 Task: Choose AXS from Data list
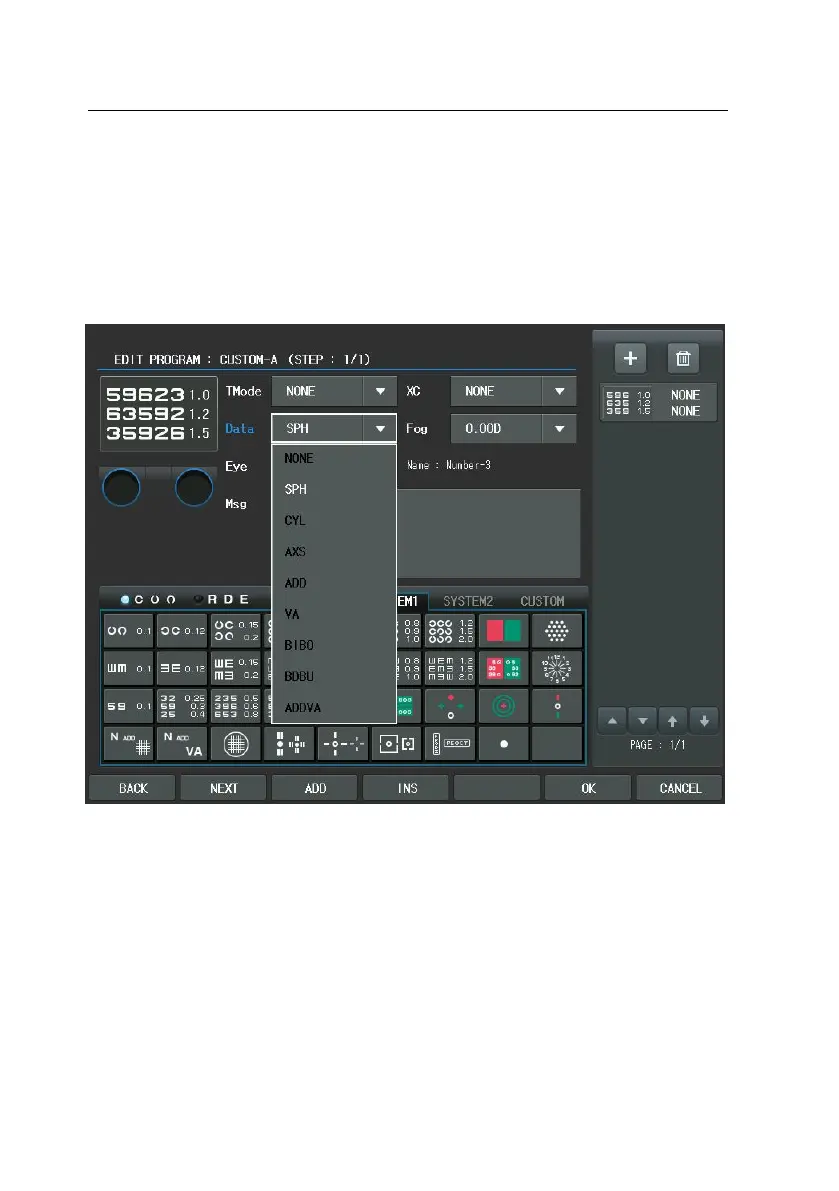[334, 551]
